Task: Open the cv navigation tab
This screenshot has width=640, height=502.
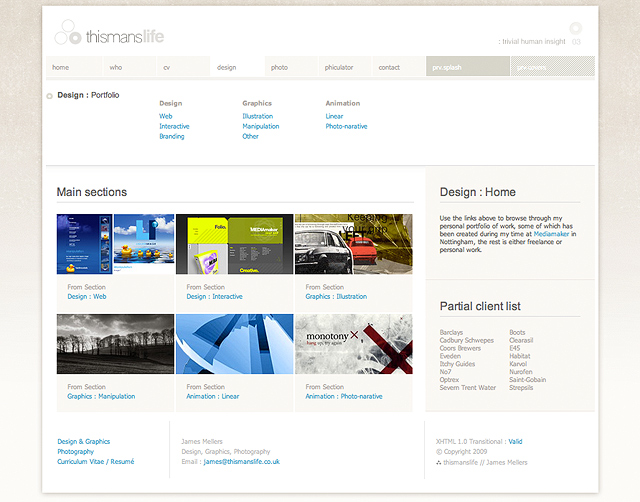Action: [x=184, y=67]
